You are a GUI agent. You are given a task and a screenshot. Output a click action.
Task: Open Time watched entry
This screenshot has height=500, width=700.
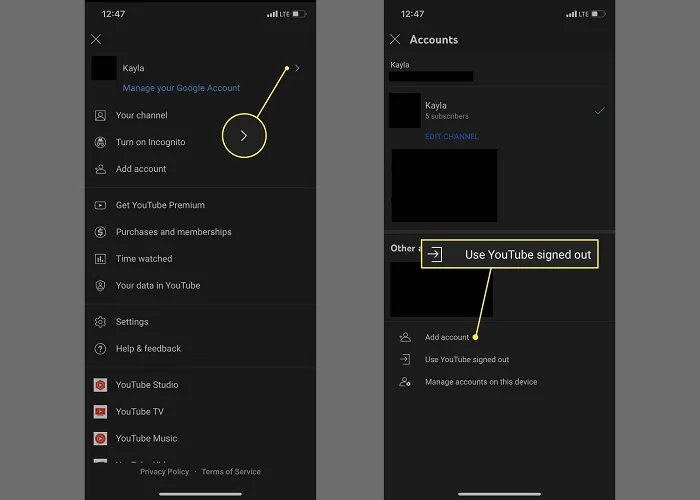tap(144, 258)
